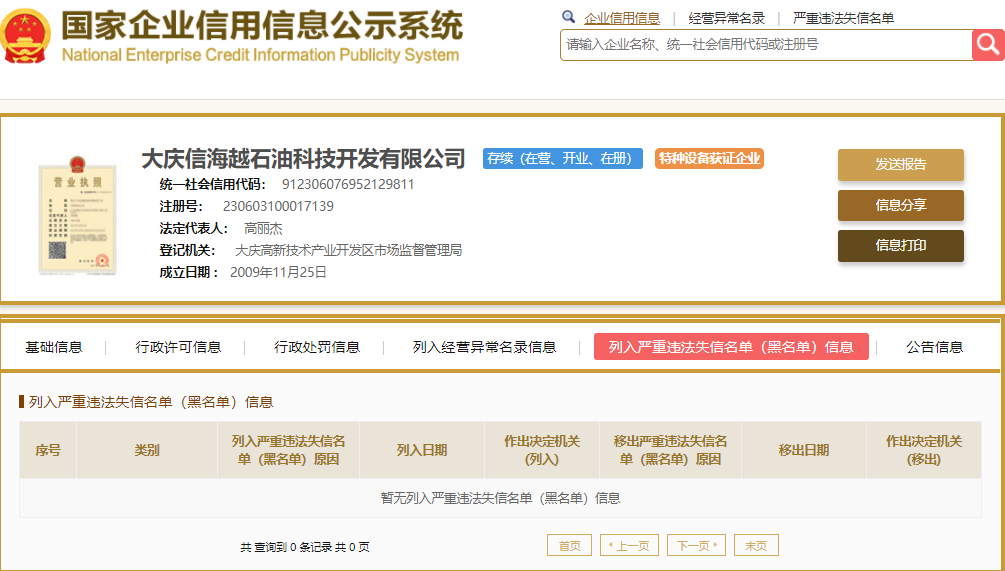The height and width of the screenshot is (571, 1005).
Task: Click legal representative name 高丽杰
Action: [263, 229]
